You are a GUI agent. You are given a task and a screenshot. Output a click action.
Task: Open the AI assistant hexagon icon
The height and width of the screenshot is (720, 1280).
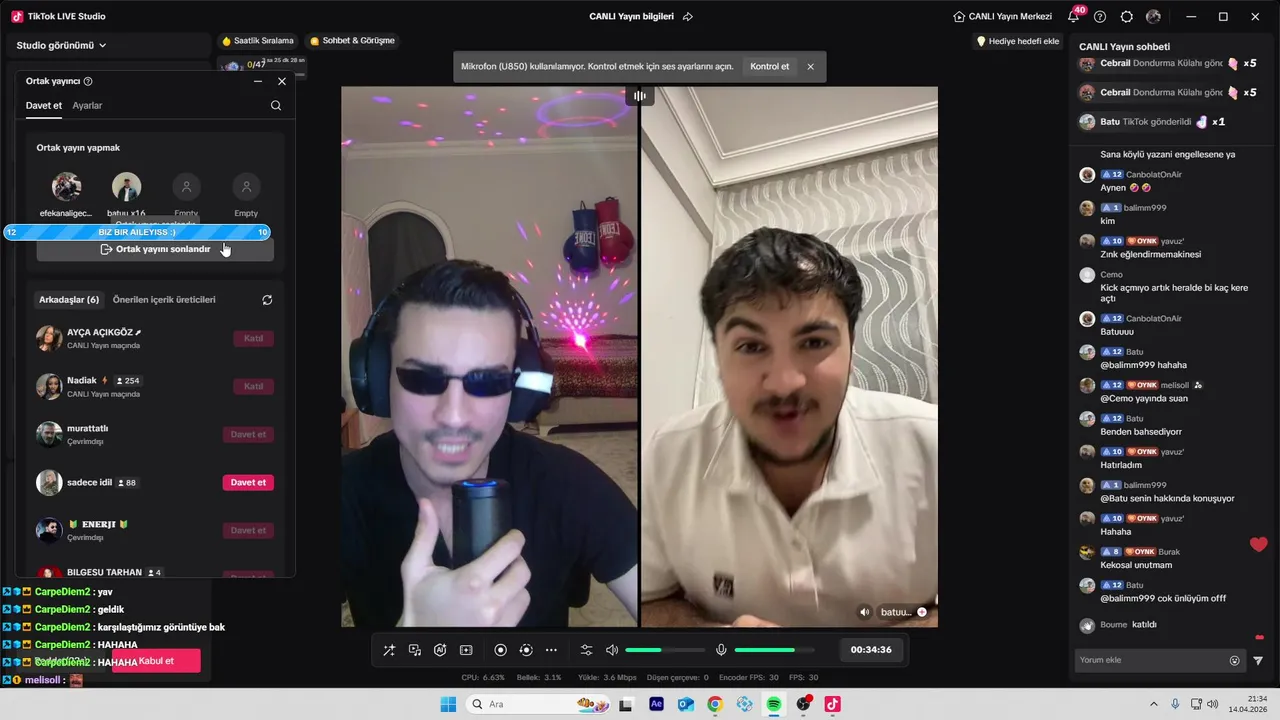point(440,650)
